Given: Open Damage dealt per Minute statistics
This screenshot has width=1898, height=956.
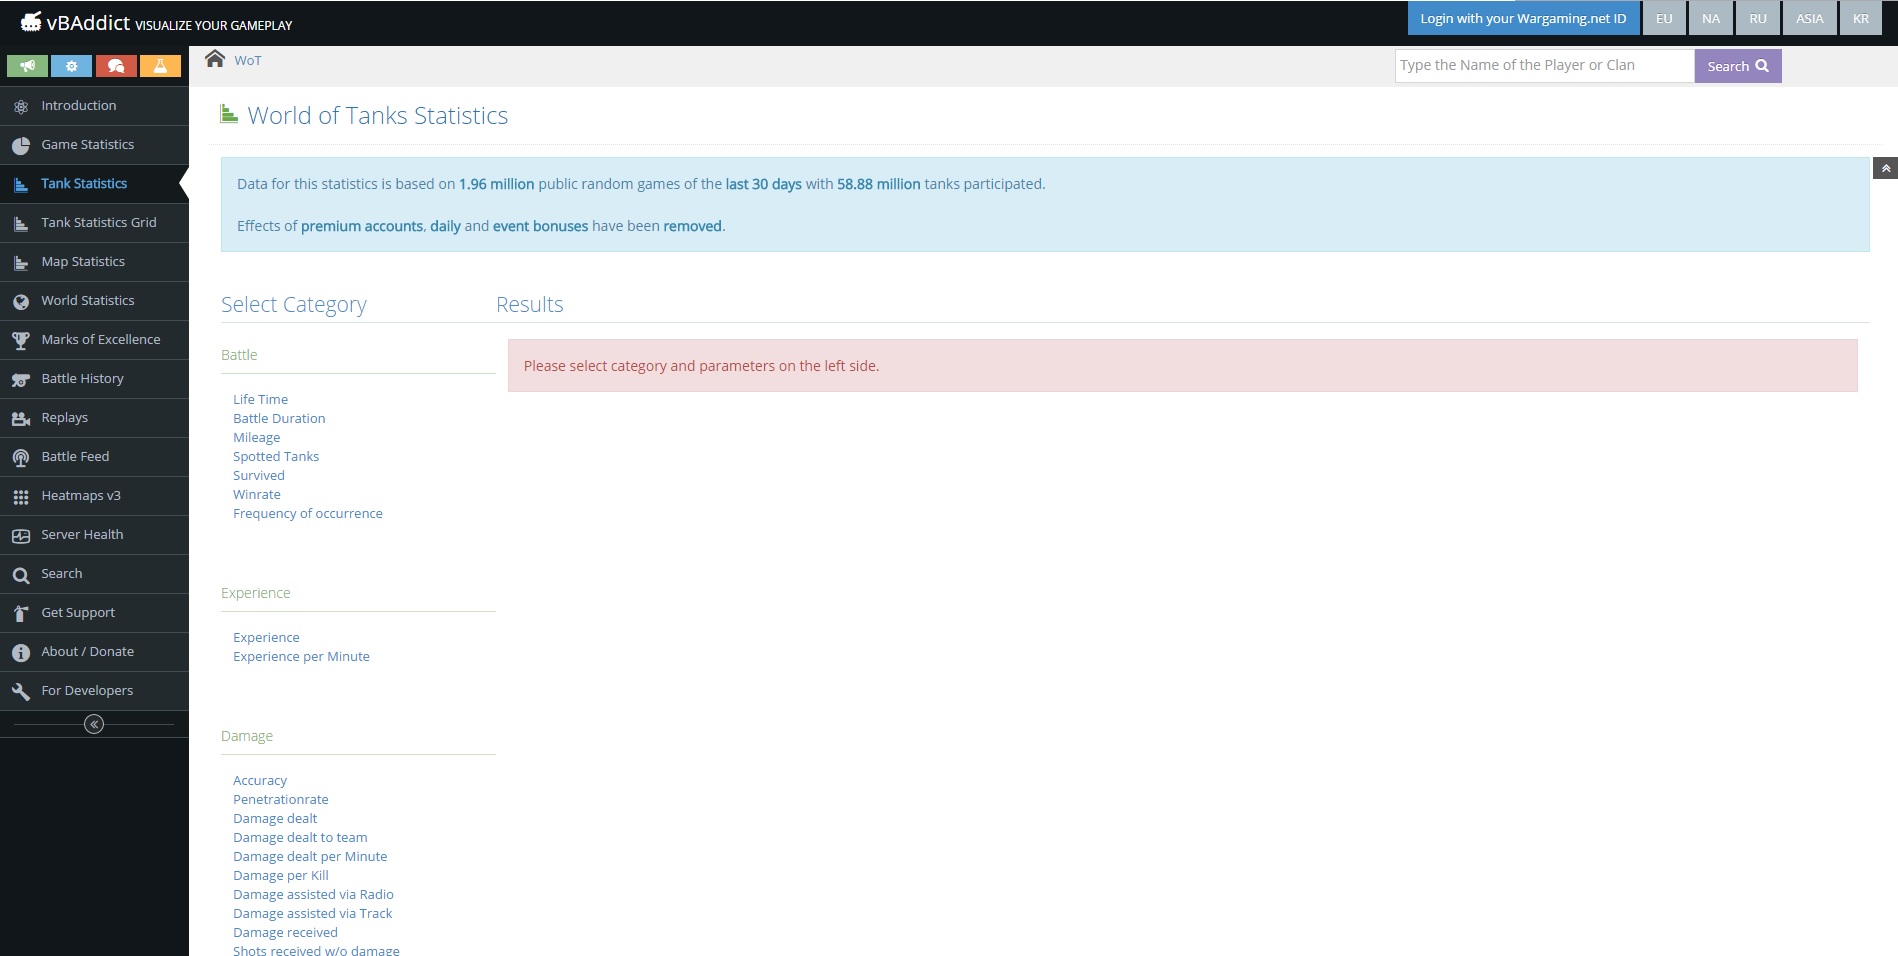Looking at the screenshot, I should [310, 857].
